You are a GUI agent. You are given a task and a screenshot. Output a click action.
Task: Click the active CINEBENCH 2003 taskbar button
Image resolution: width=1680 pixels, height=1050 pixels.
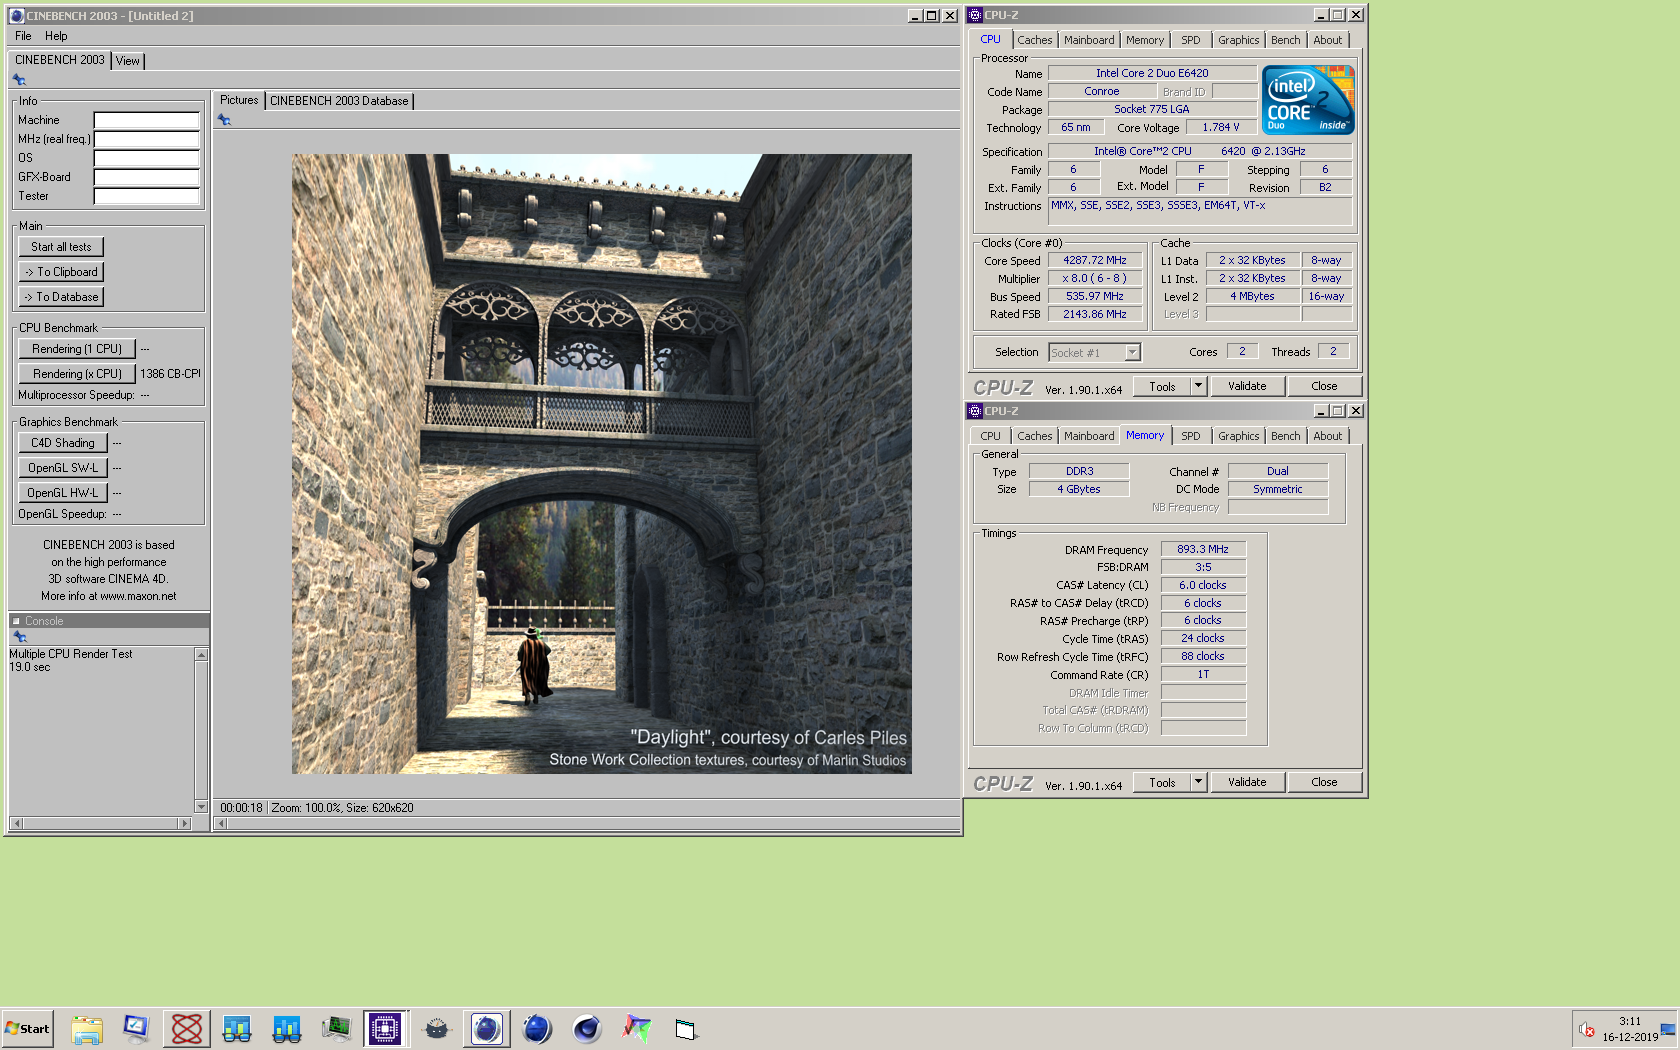(x=487, y=1028)
